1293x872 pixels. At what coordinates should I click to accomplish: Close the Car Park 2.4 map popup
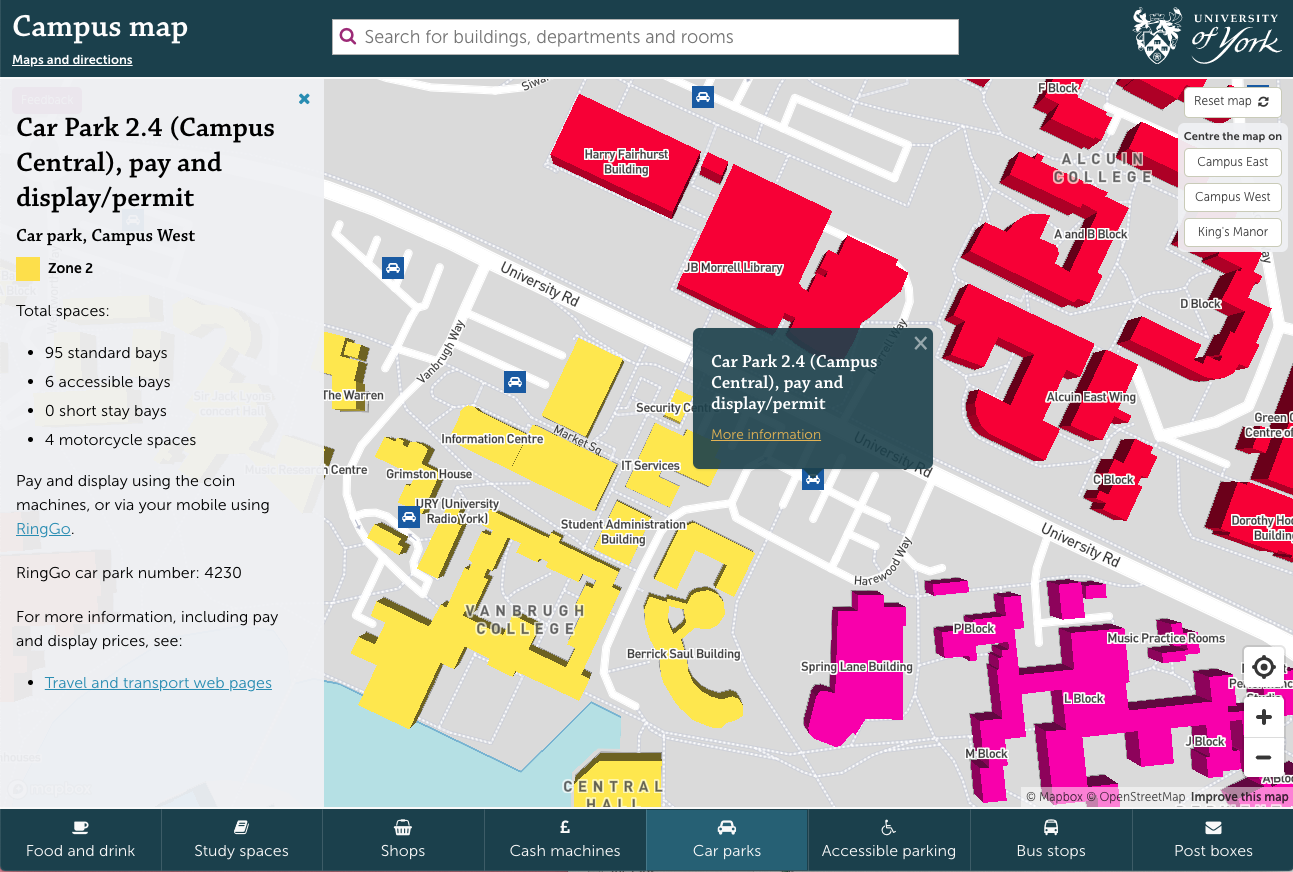pyautogui.click(x=920, y=343)
